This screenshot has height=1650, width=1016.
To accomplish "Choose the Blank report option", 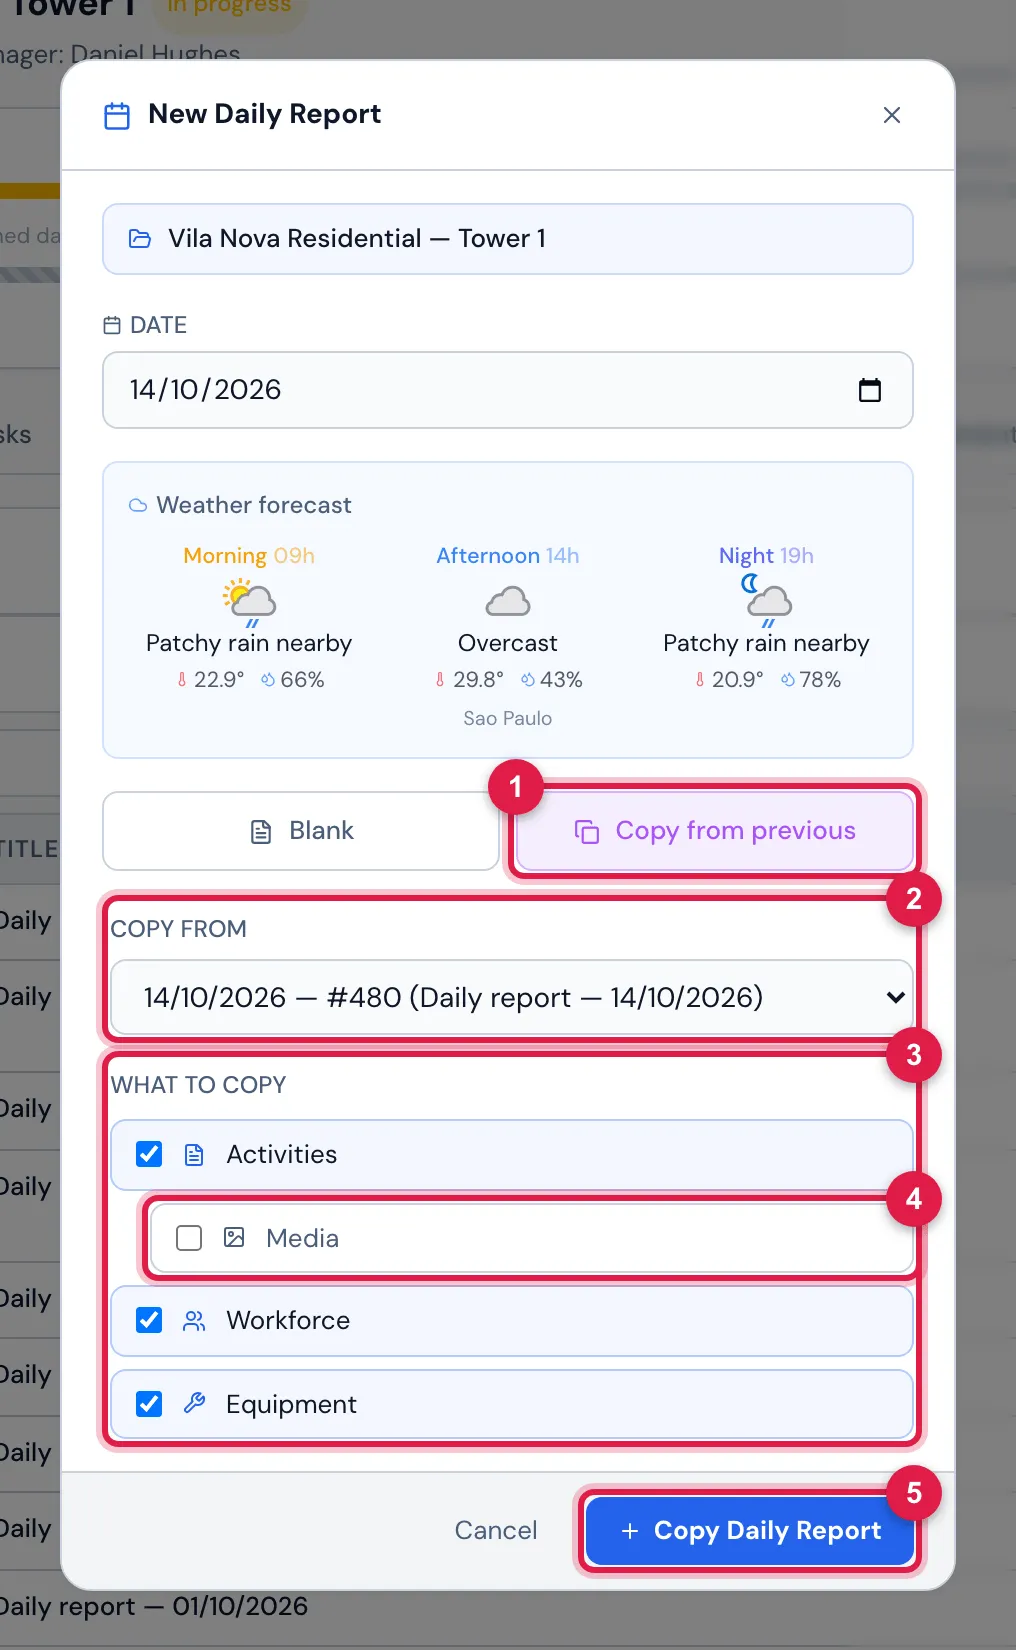I will [301, 831].
